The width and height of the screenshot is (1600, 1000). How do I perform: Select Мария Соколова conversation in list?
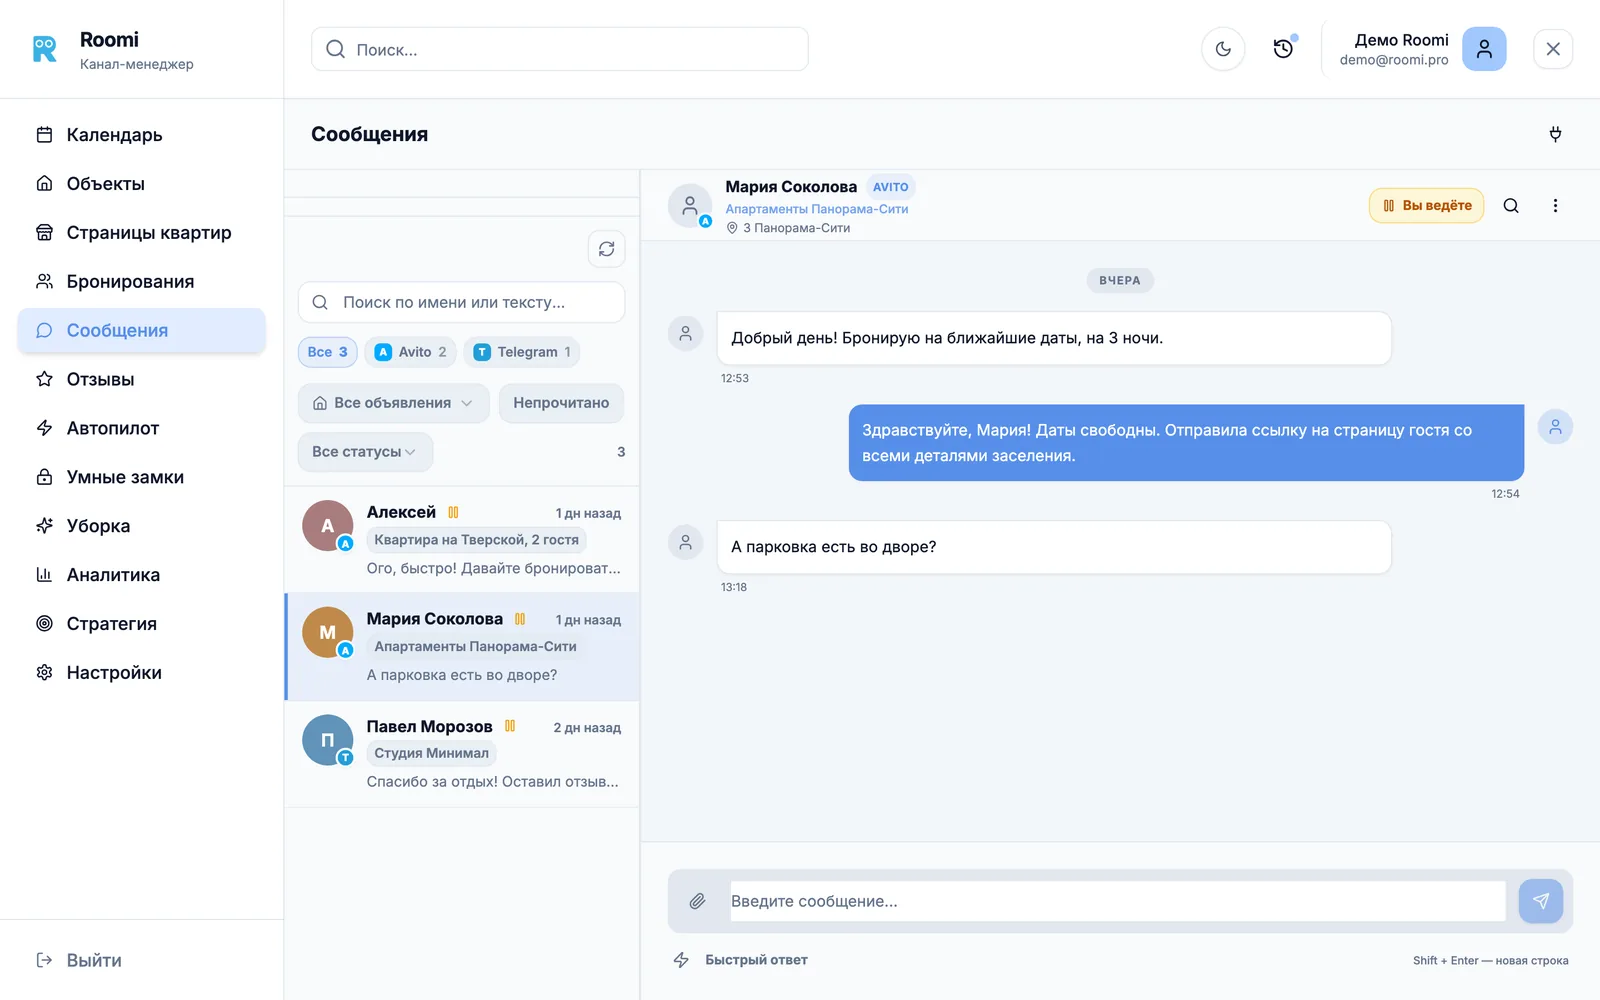(462, 646)
